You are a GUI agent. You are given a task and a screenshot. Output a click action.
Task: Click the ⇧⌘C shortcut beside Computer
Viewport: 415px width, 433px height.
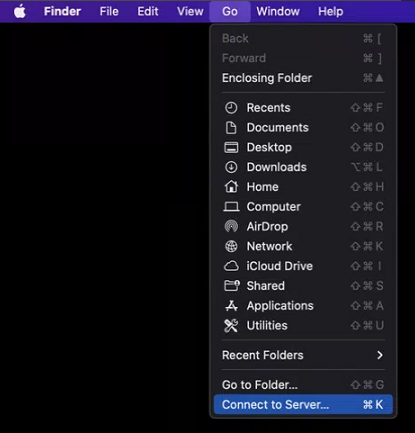click(x=367, y=207)
